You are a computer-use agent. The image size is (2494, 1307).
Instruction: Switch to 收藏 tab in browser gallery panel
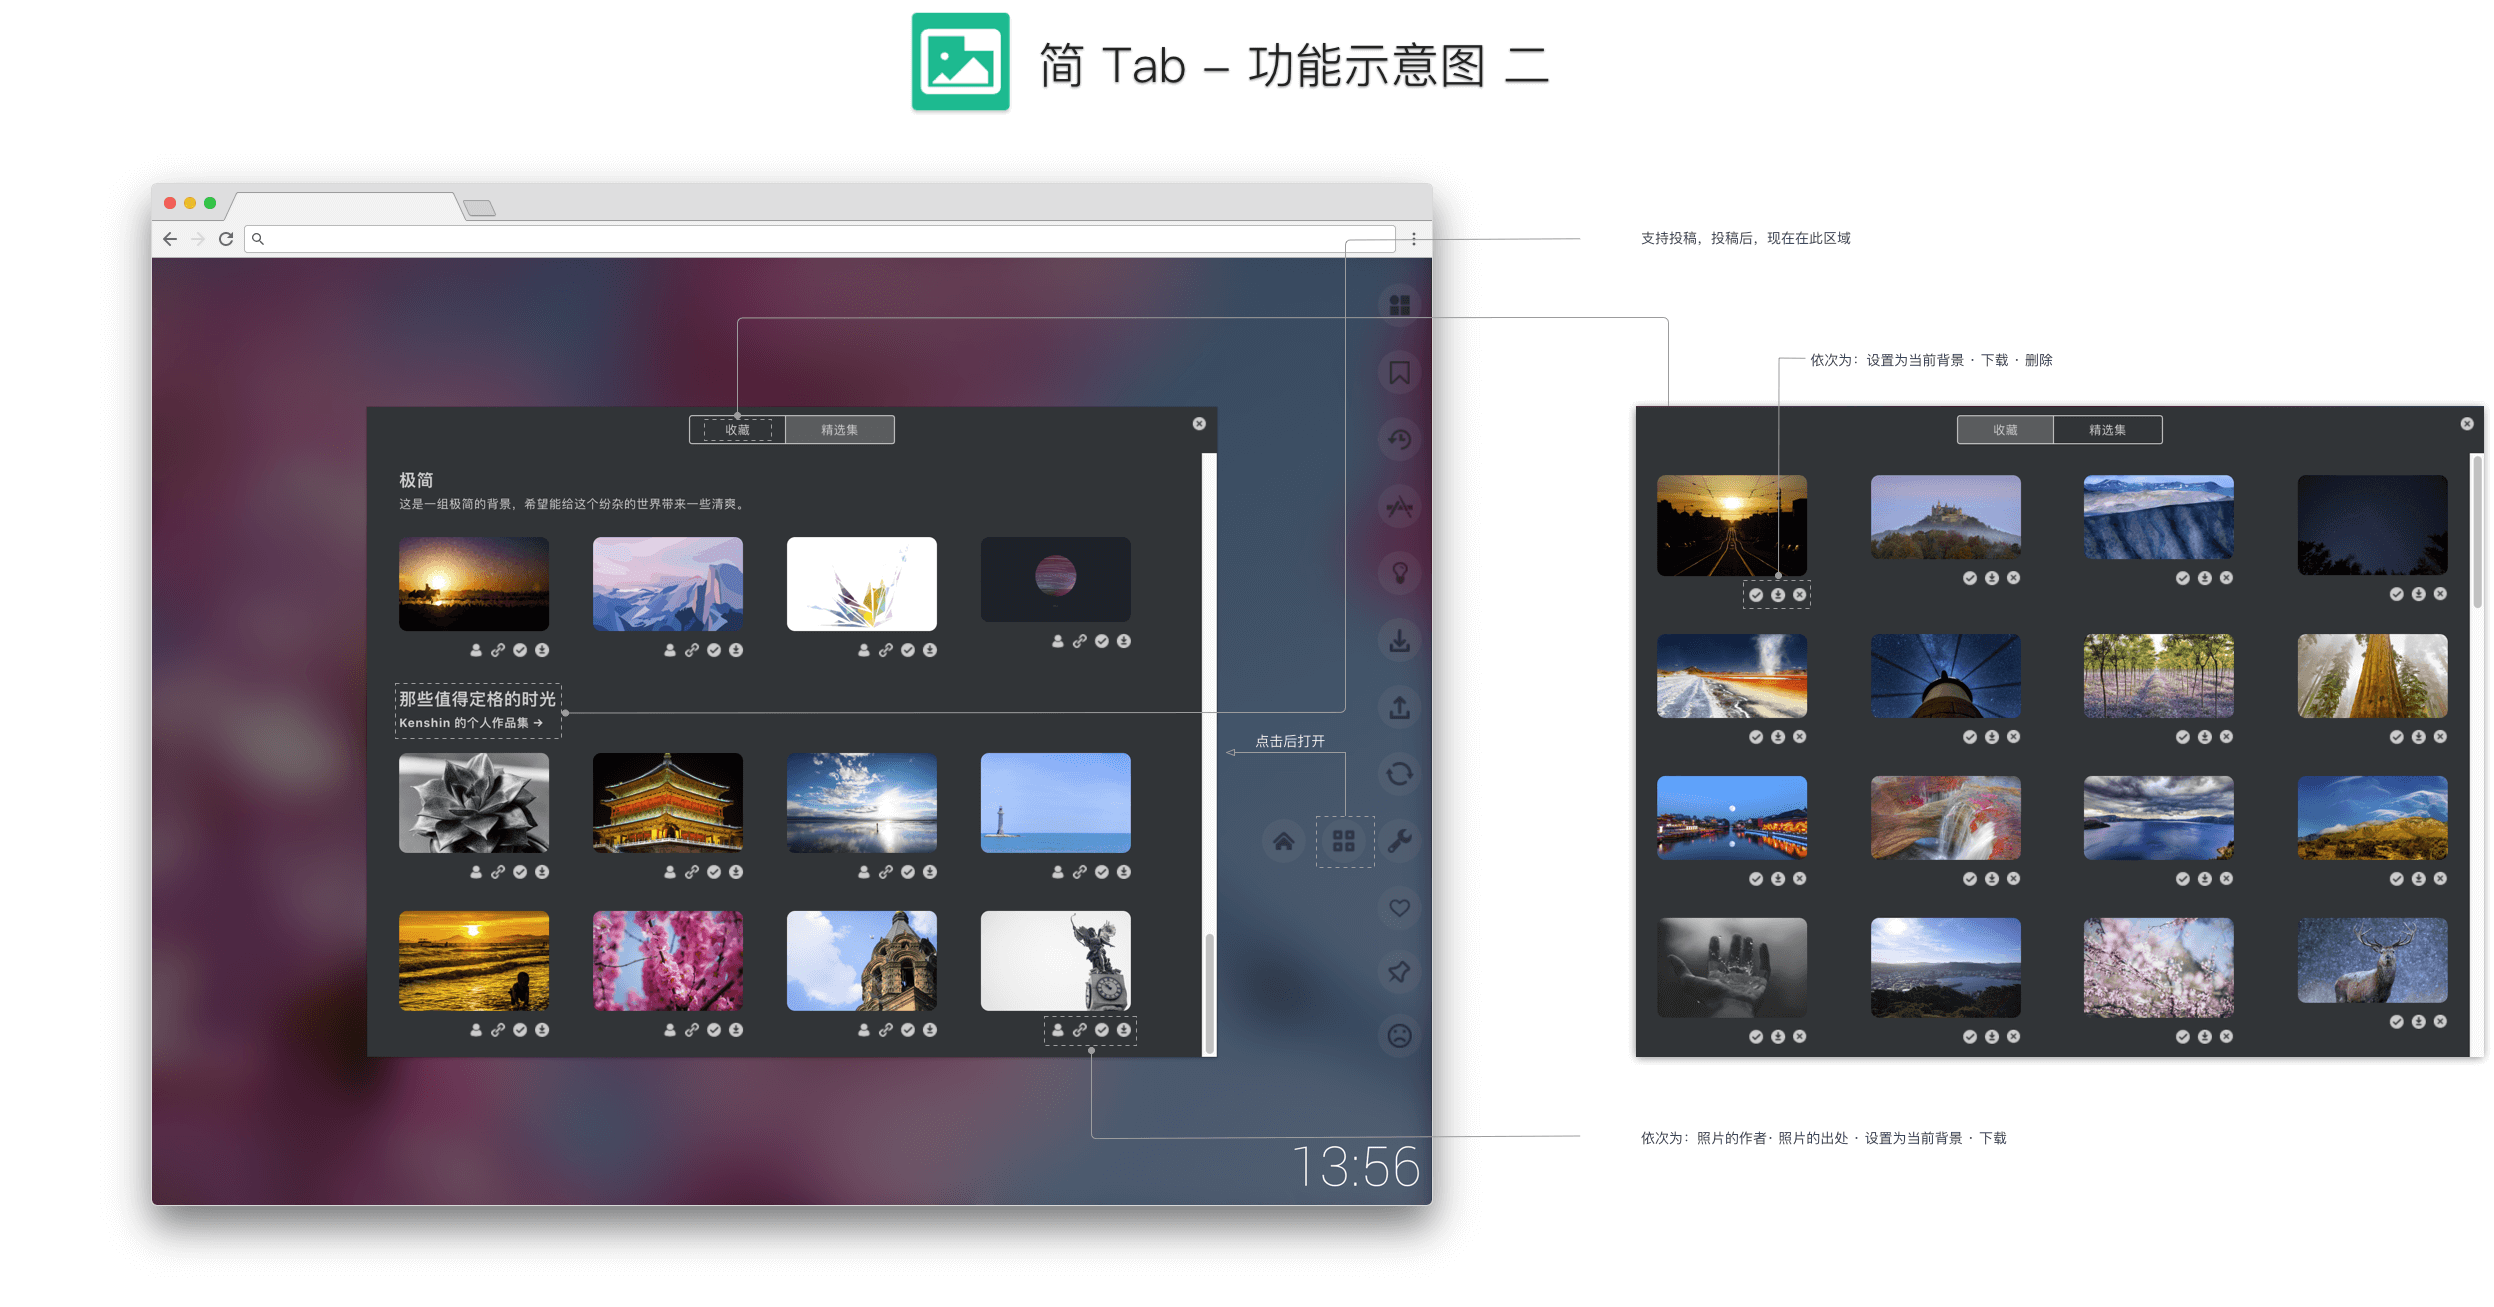coord(737,430)
